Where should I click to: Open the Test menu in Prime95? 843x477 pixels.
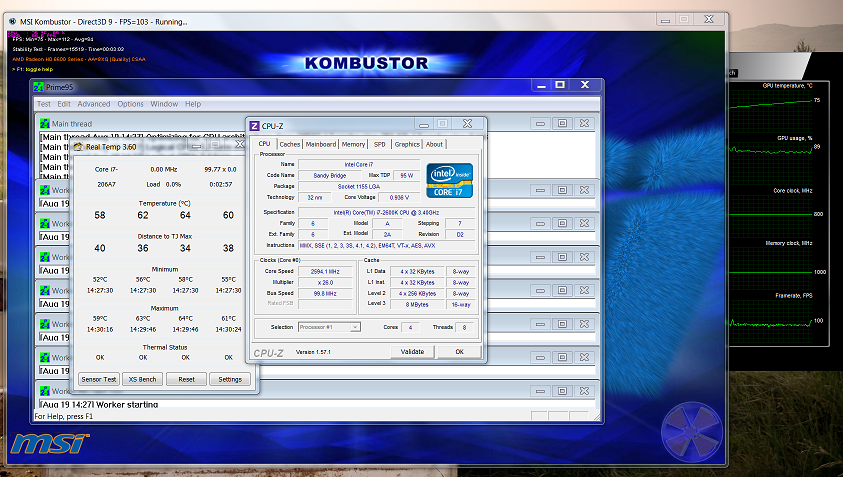[x=44, y=104]
